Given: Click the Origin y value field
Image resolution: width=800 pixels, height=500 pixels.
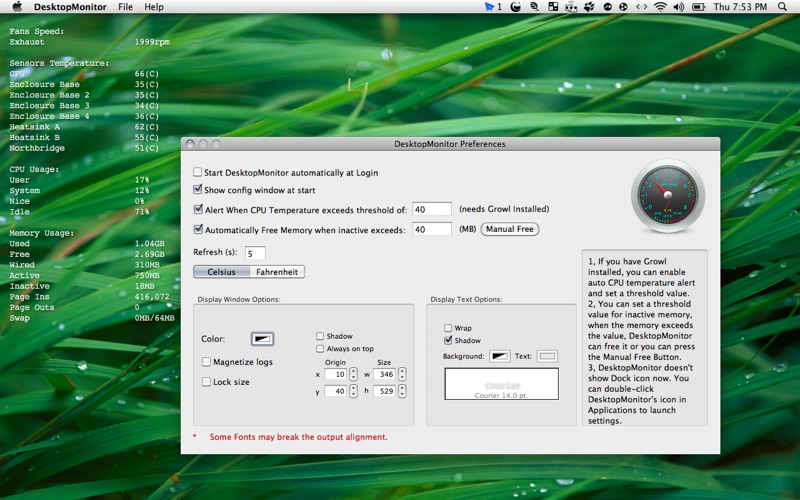Looking at the screenshot, I should [x=335, y=391].
